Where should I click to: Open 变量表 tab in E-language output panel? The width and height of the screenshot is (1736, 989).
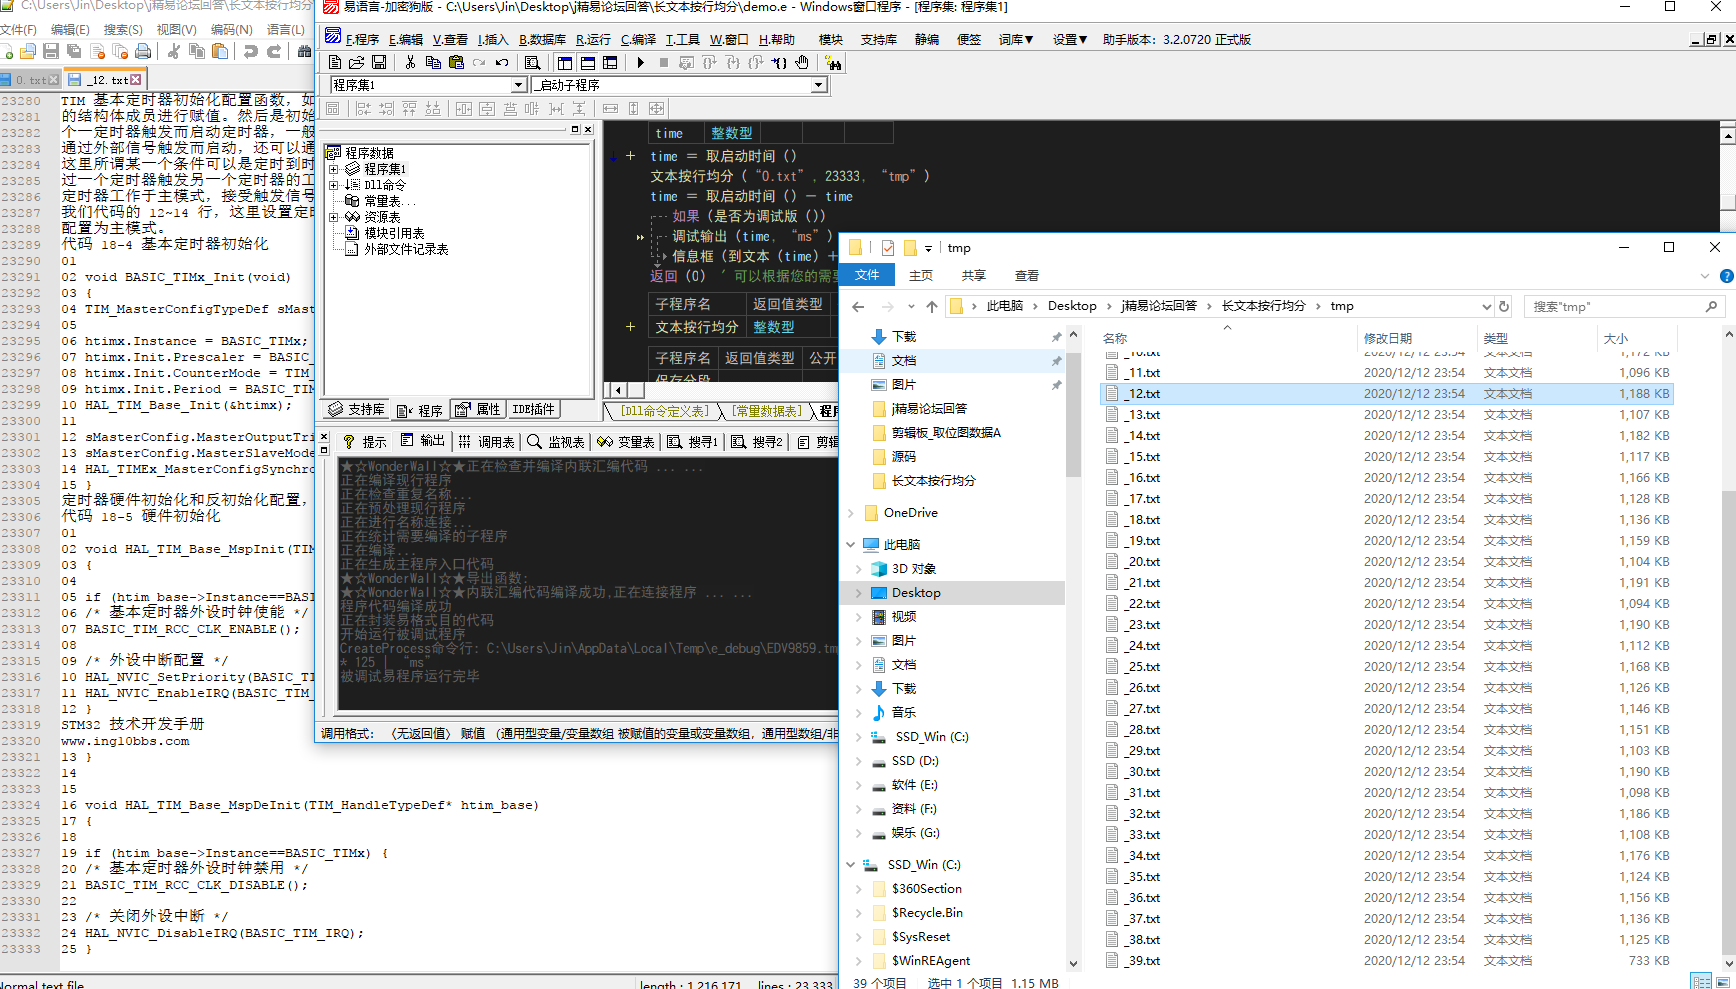pyautogui.click(x=626, y=441)
